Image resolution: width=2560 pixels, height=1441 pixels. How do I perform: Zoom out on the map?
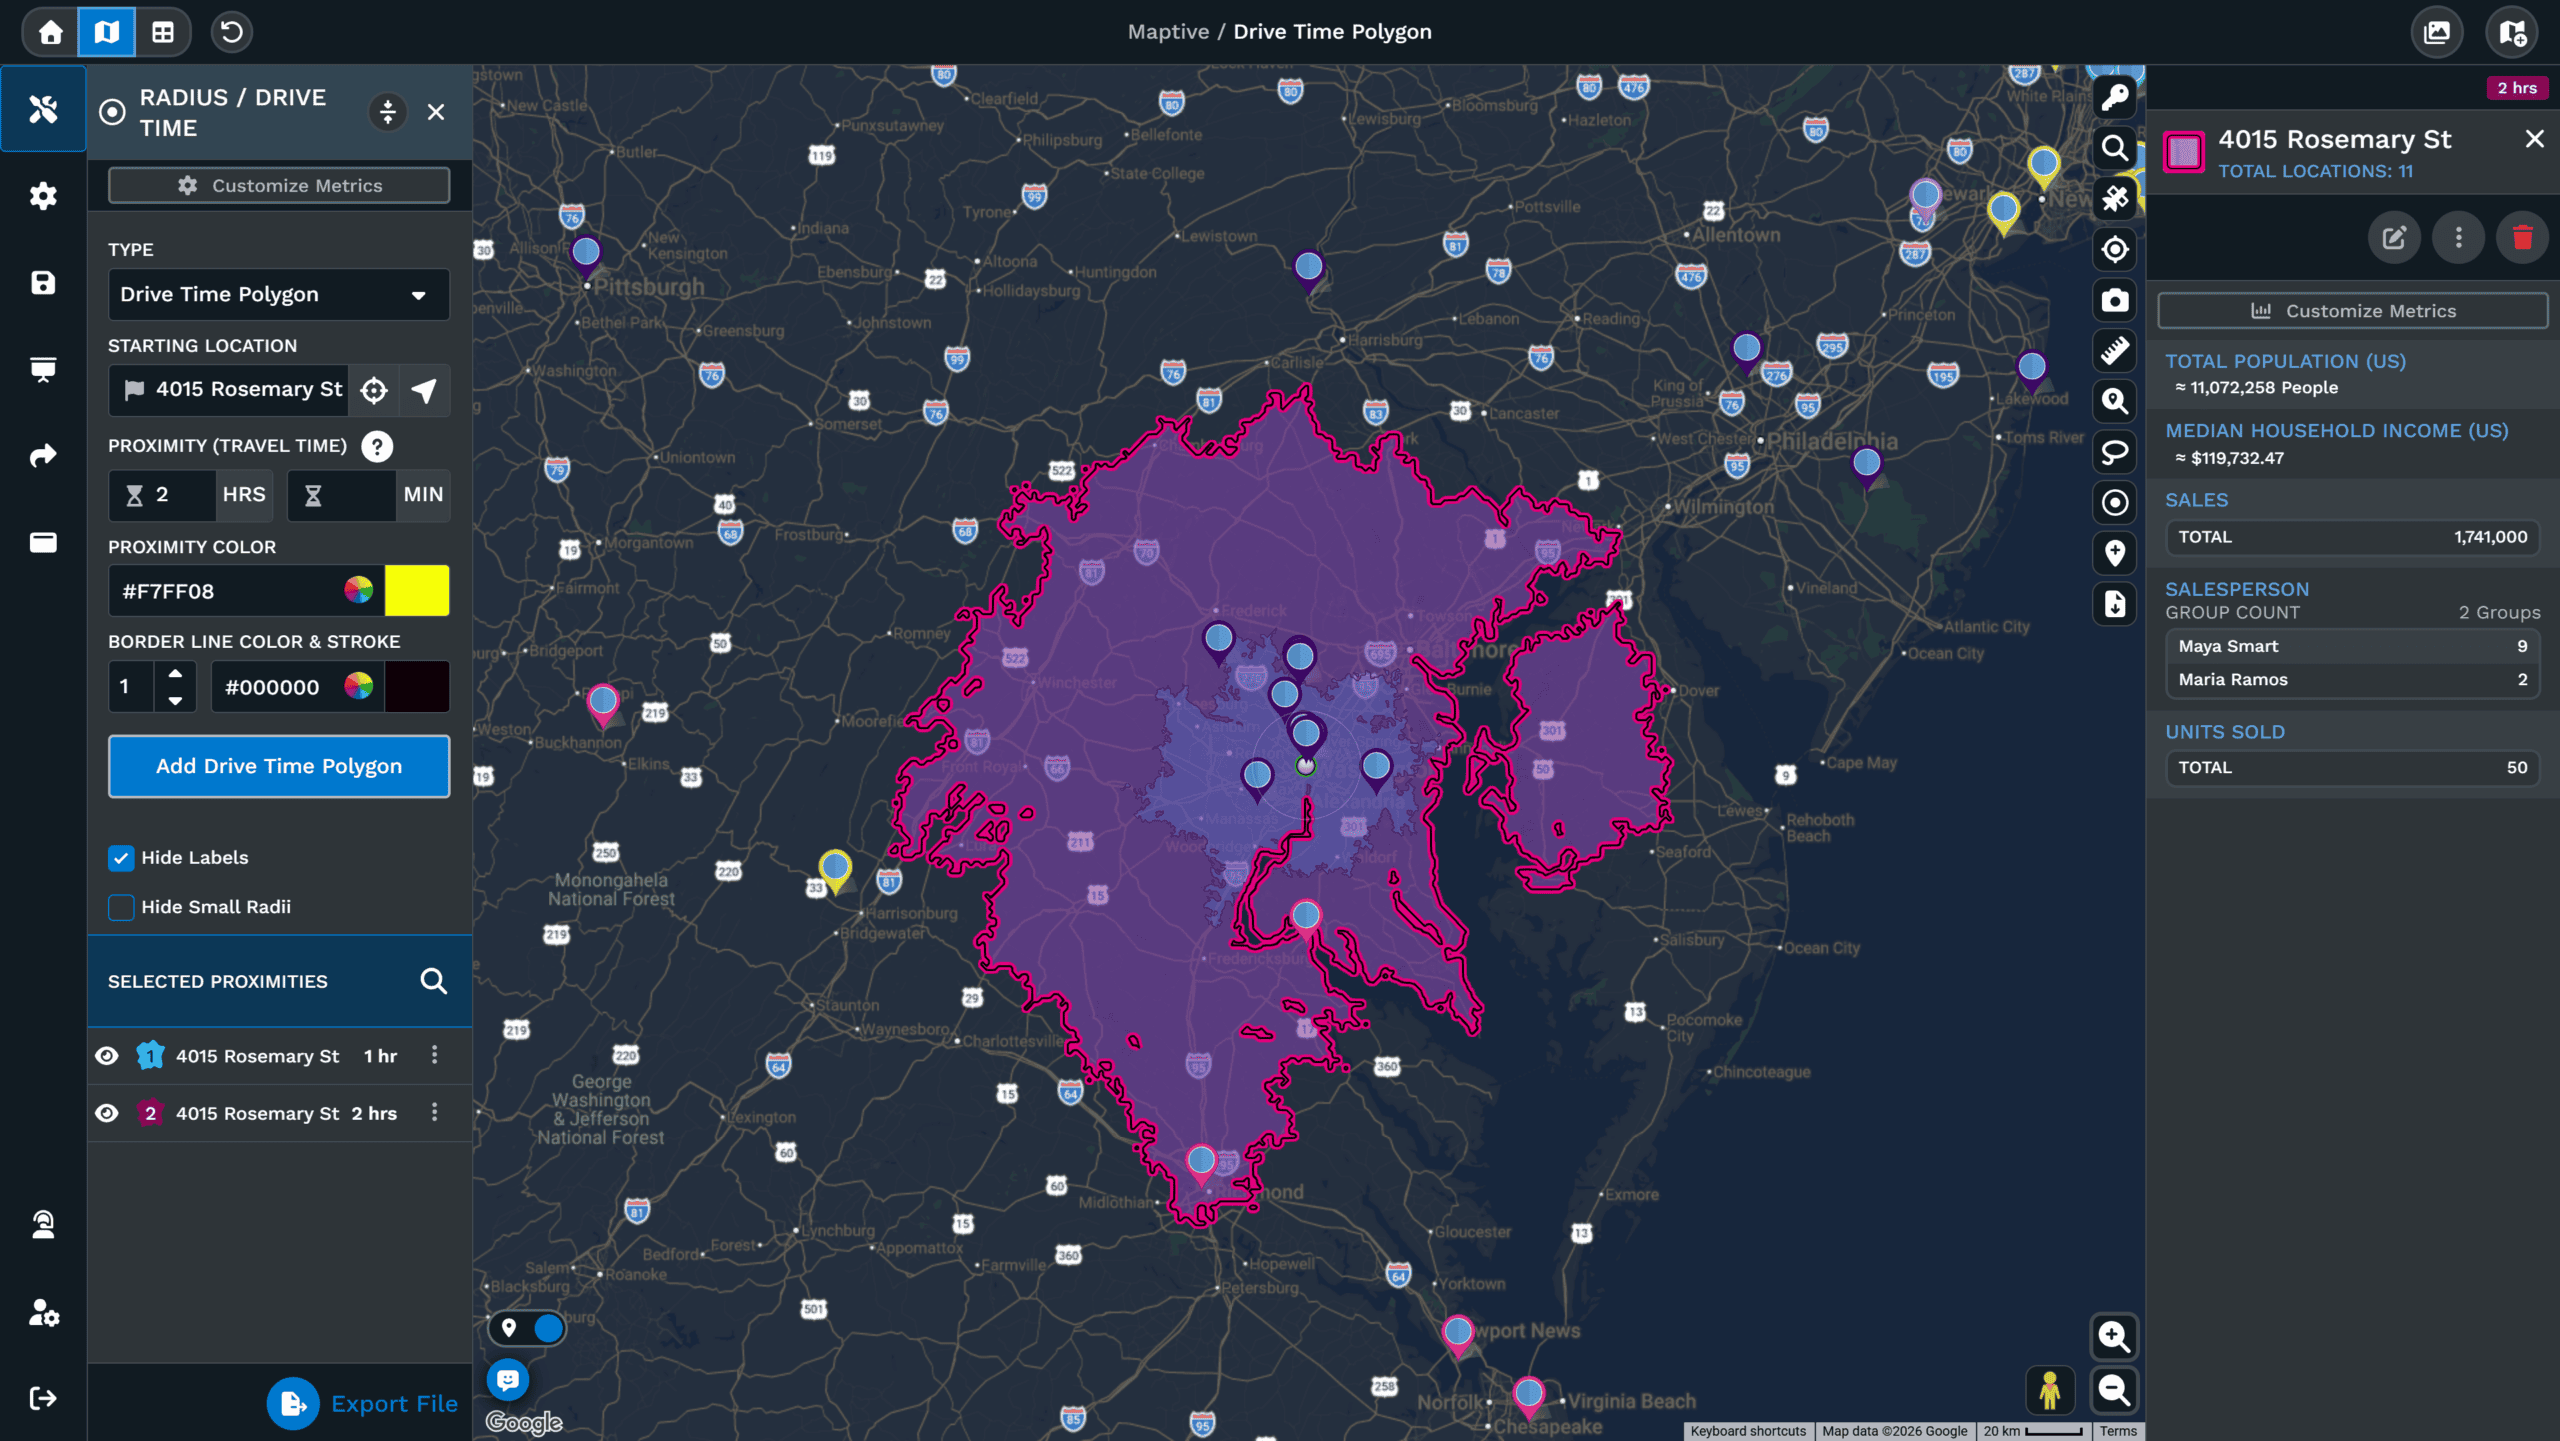click(2113, 1390)
